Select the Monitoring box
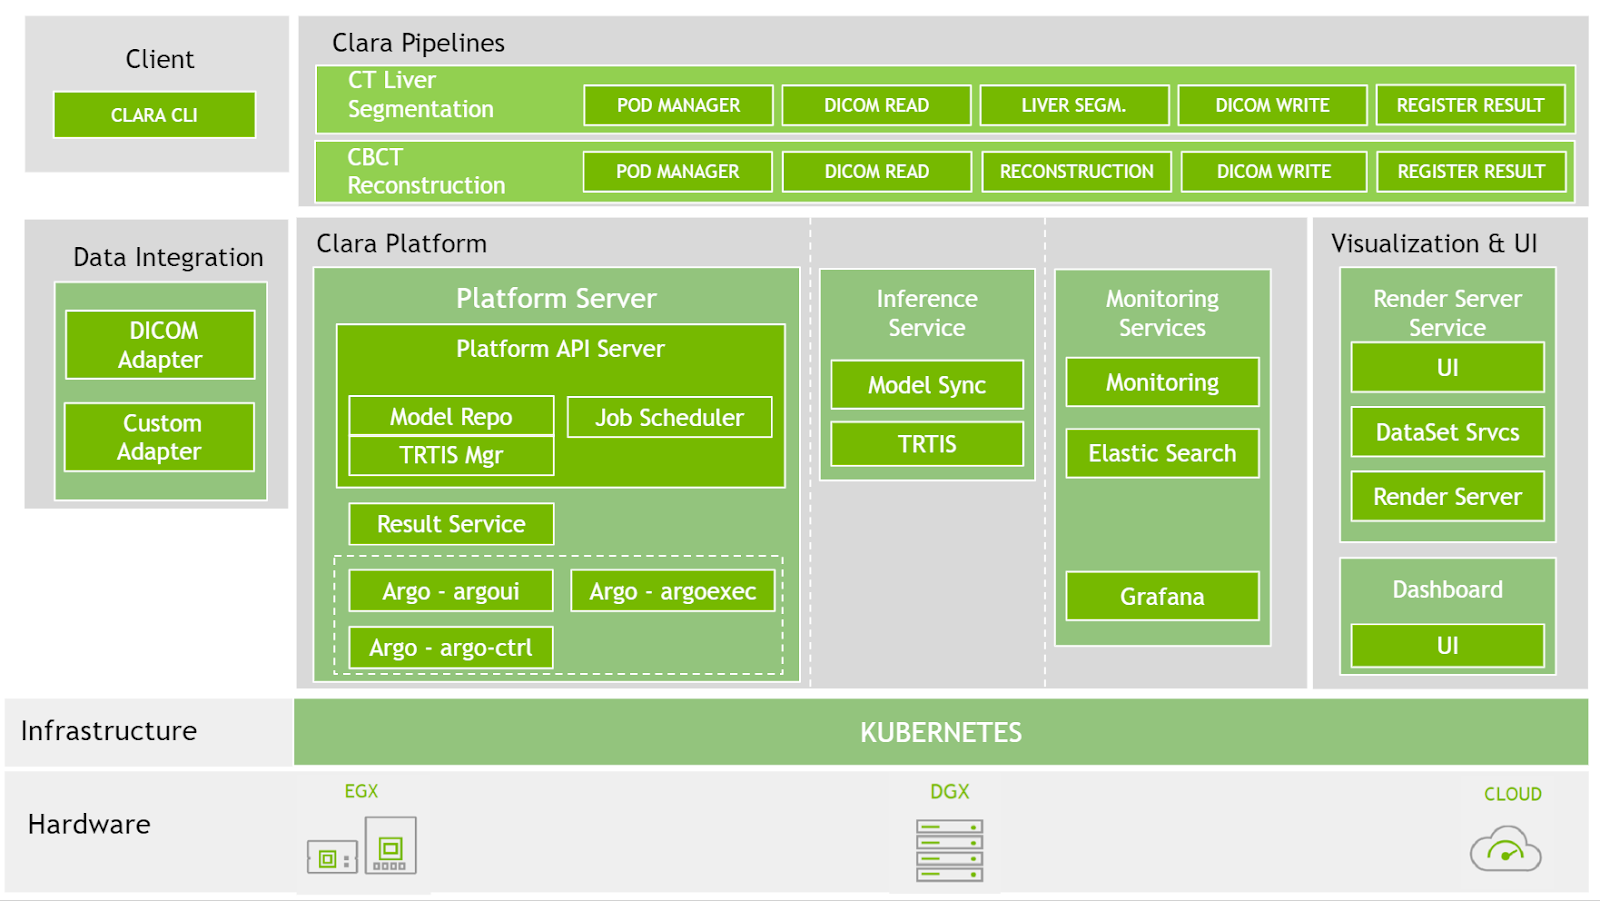The image size is (1600, 901). [x=1162, y=382]
